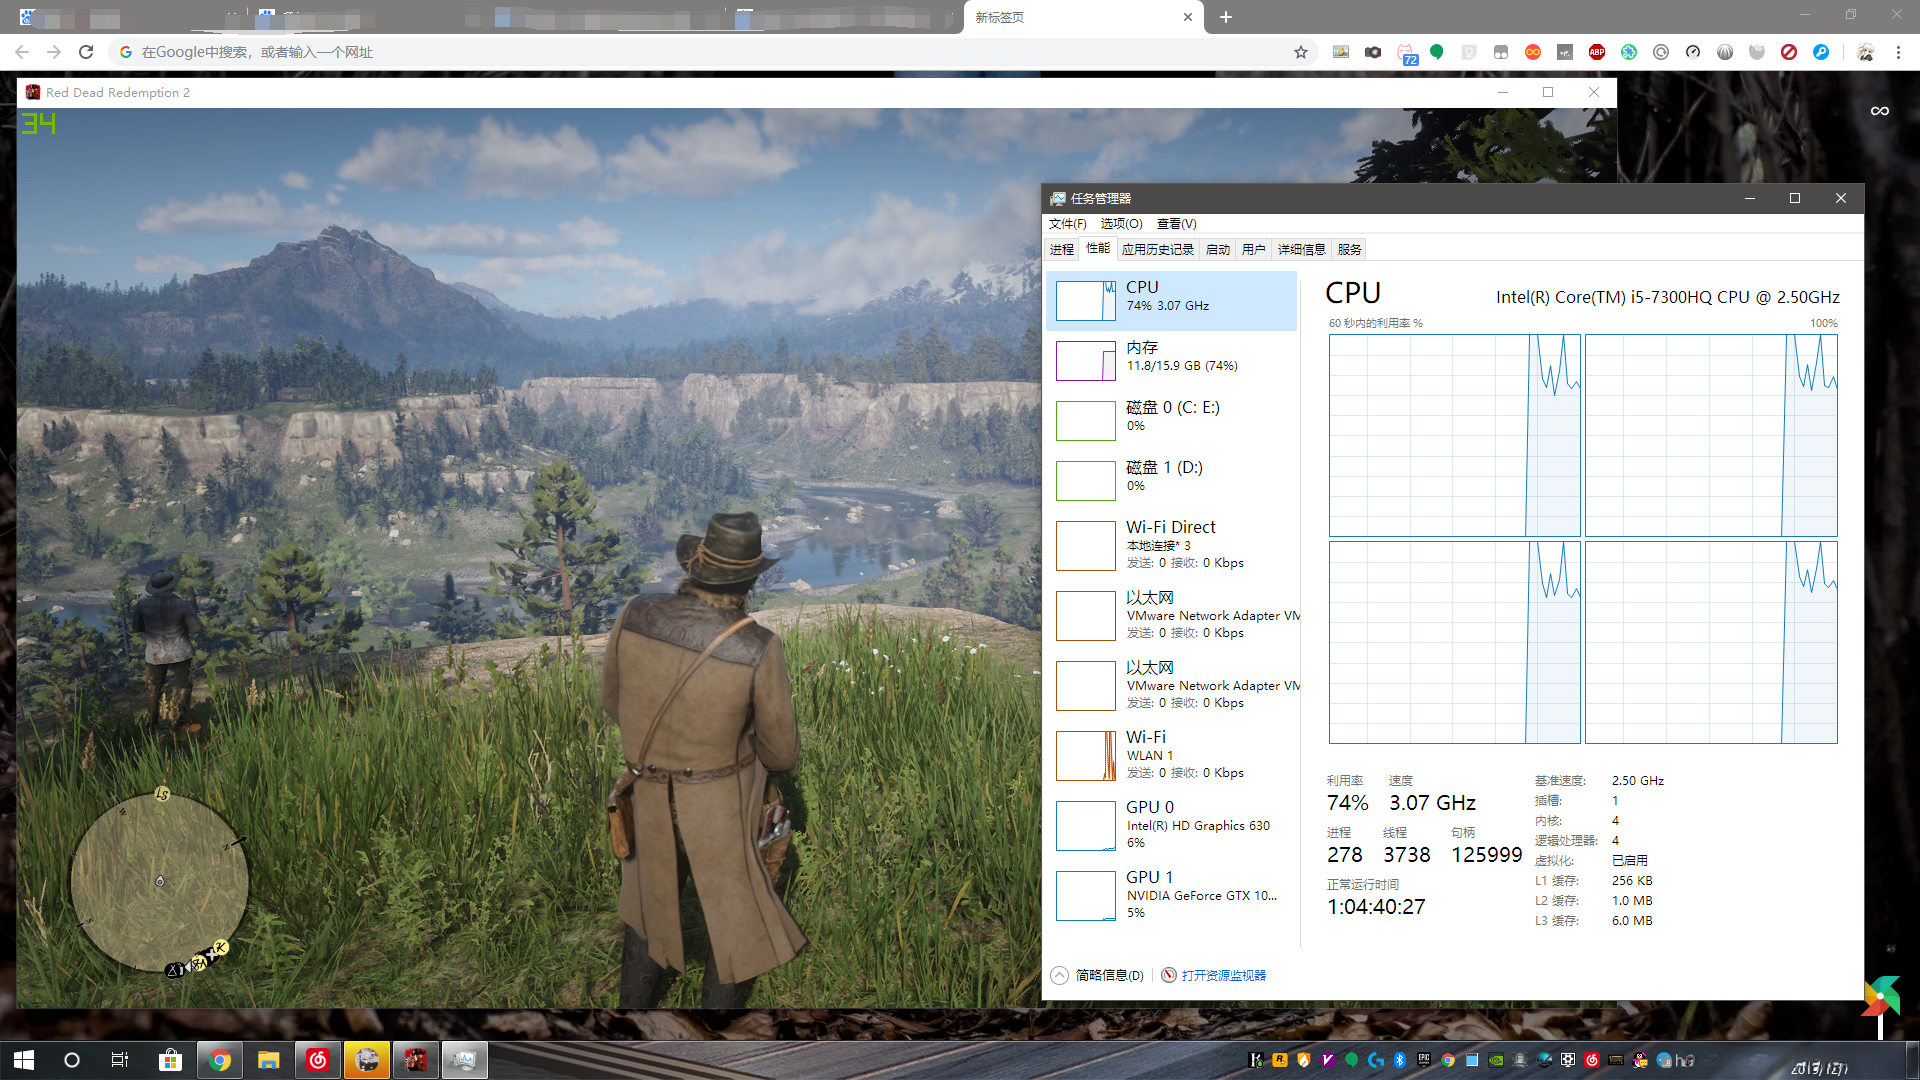Open NetEase Cloud Music from the taskbar
Image resolution: width=1920 pixels, height=1080 pixels.
pos(318,1060)
